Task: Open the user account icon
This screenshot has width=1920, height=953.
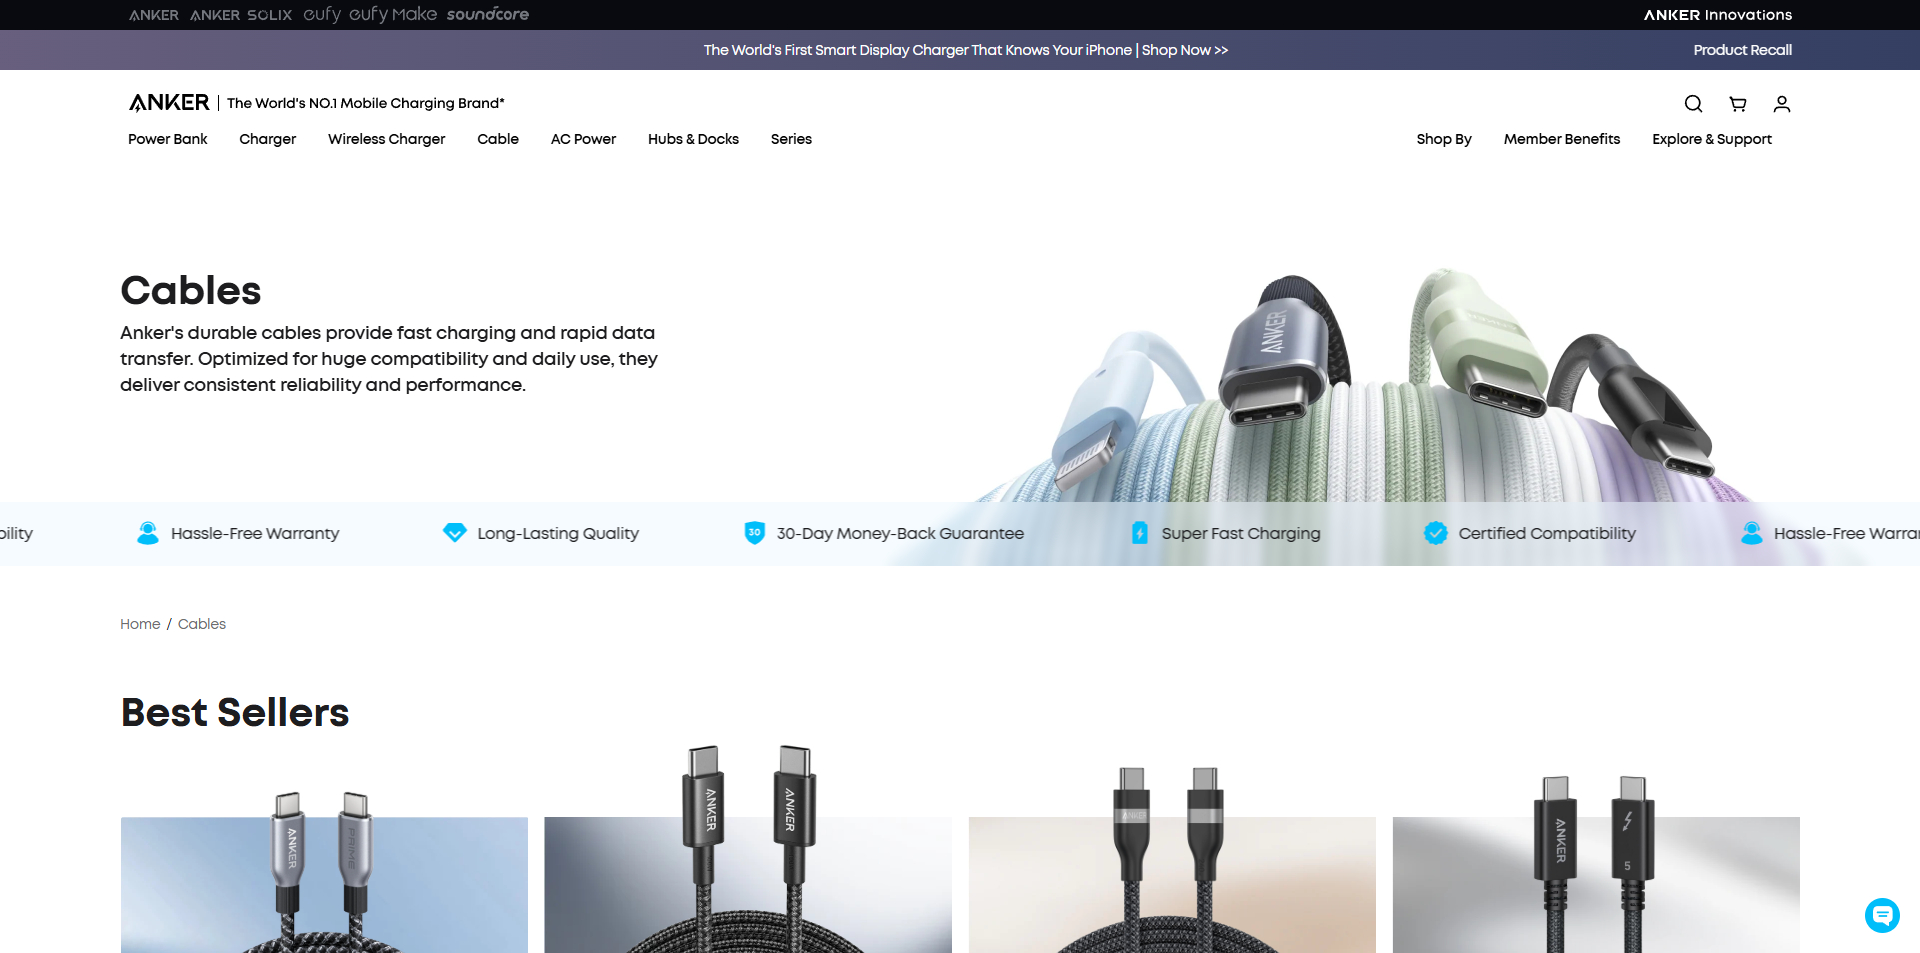Action: (x=1782, y=104)
